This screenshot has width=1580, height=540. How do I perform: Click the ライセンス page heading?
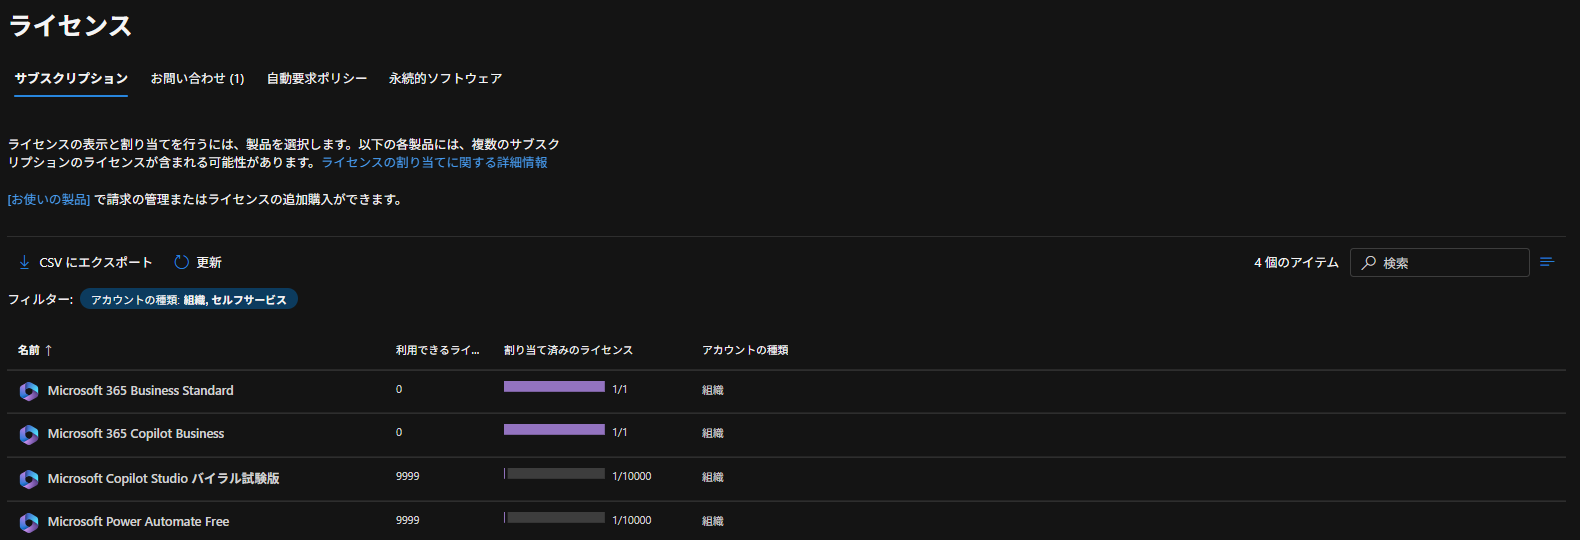coord(70,26)
